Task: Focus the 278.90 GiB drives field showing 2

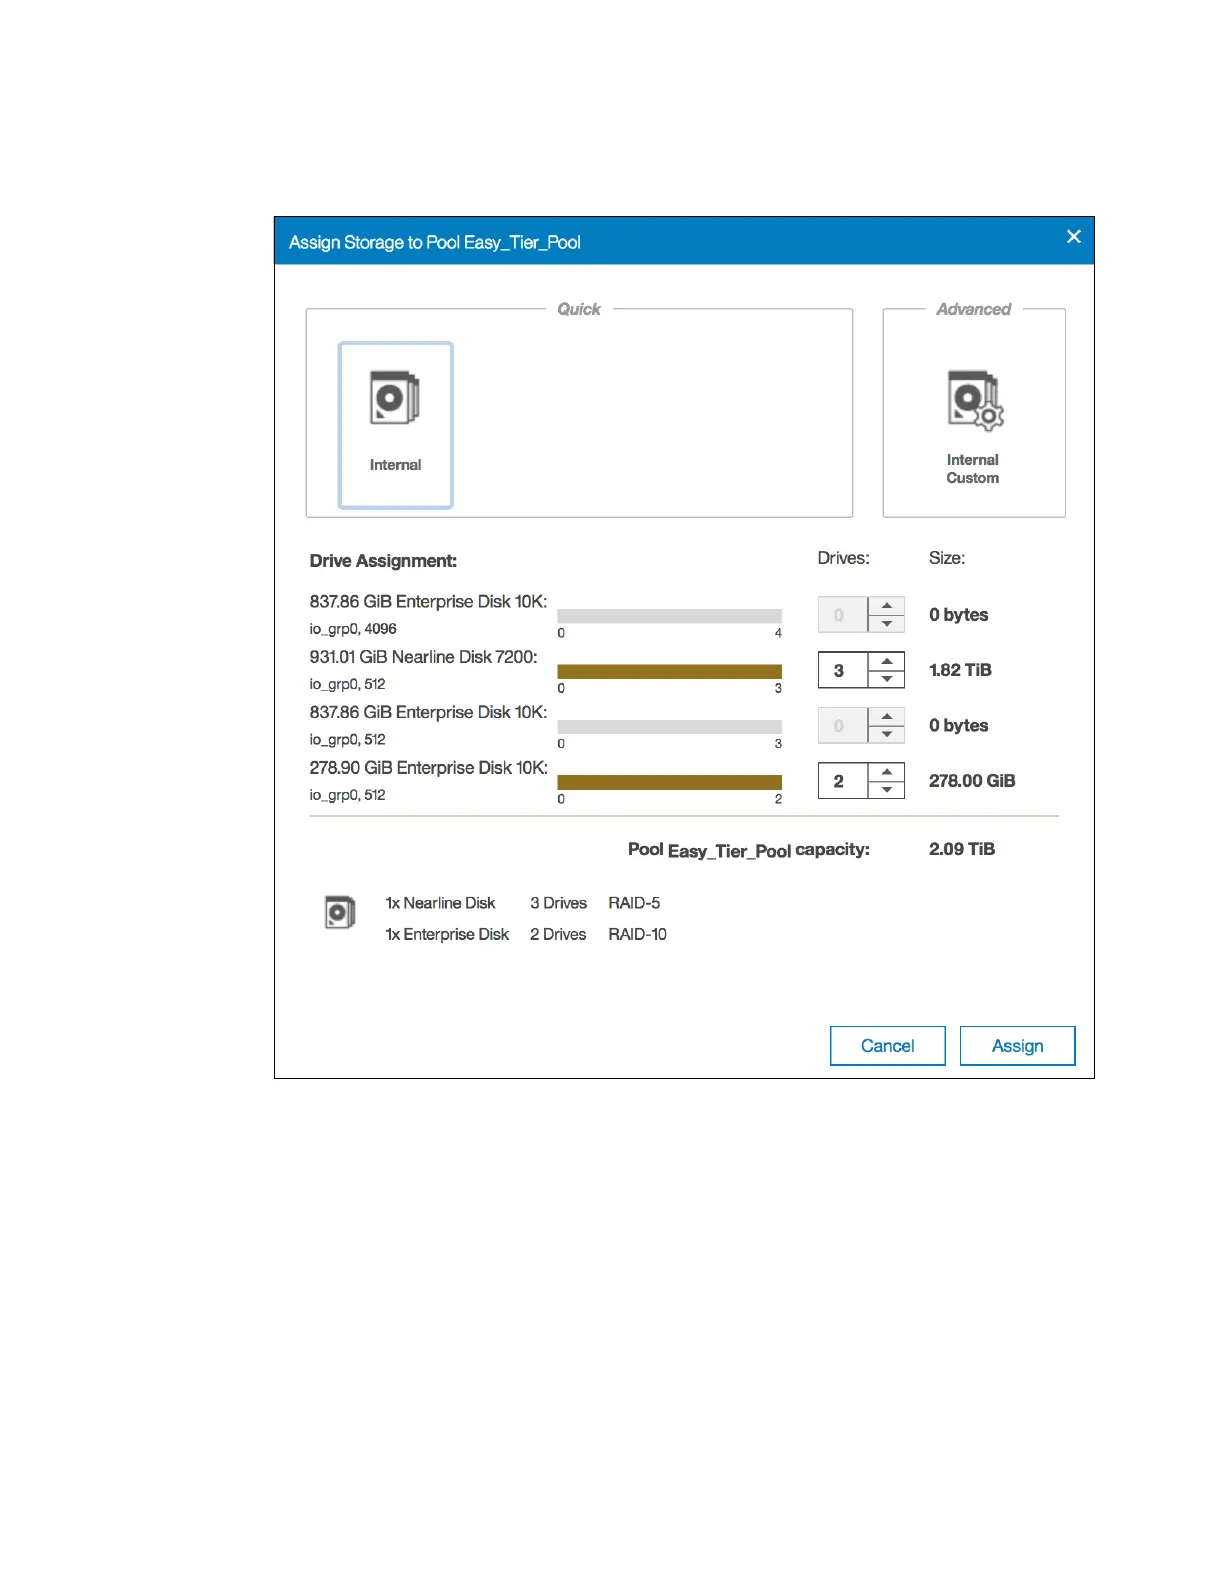Action: 842,781
